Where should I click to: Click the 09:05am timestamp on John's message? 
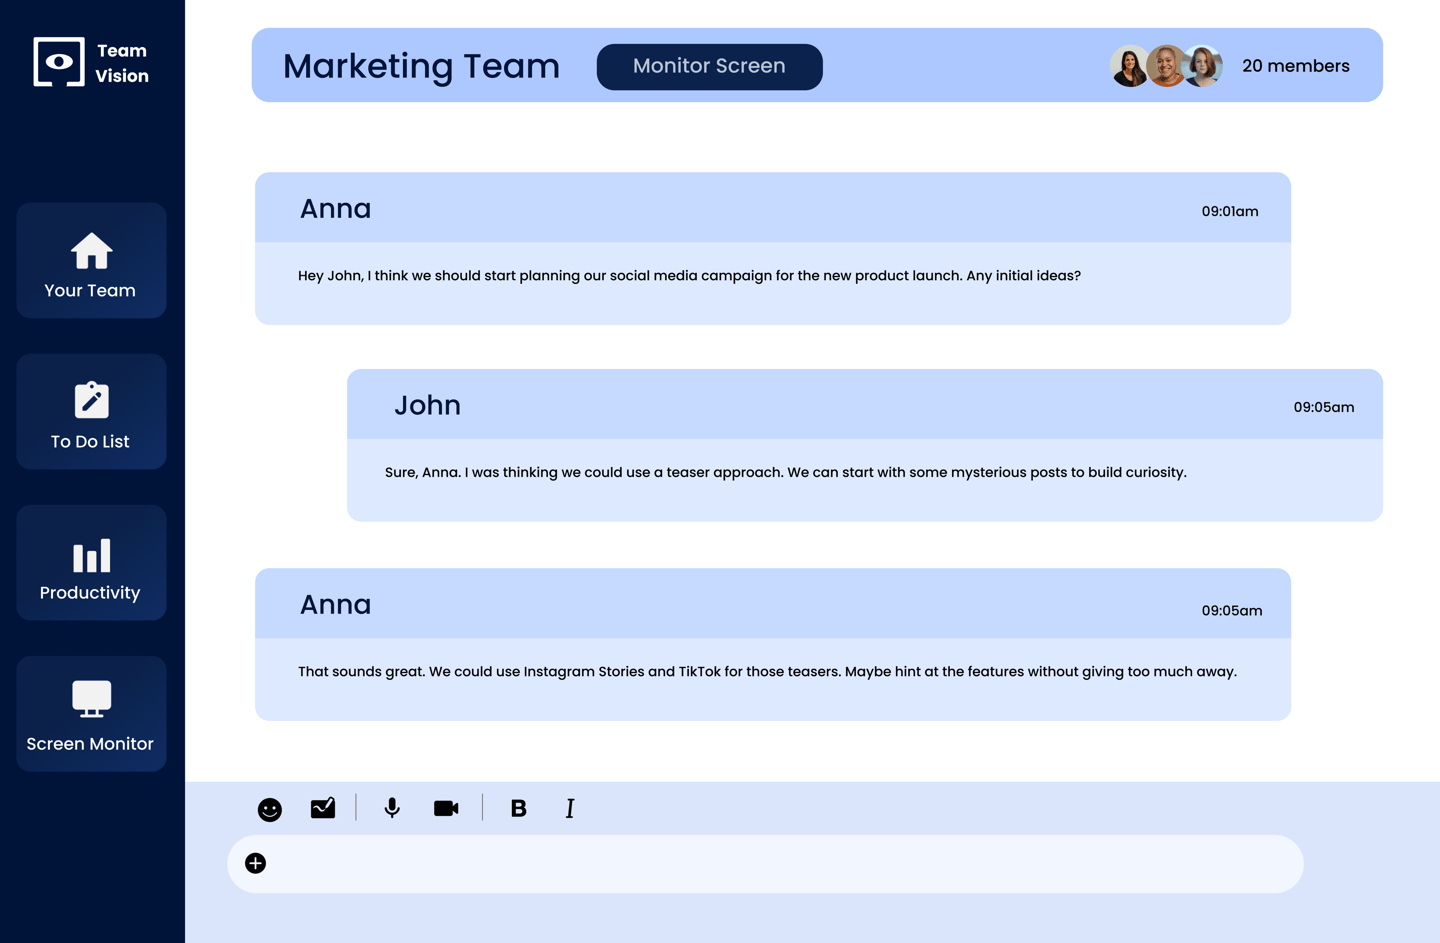(x=1324, y=407)
